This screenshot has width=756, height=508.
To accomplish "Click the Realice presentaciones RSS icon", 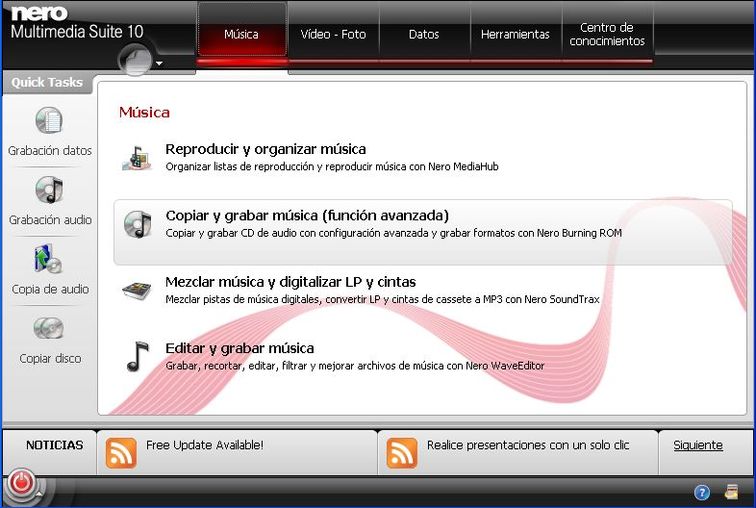I will (x=402, y=453).
